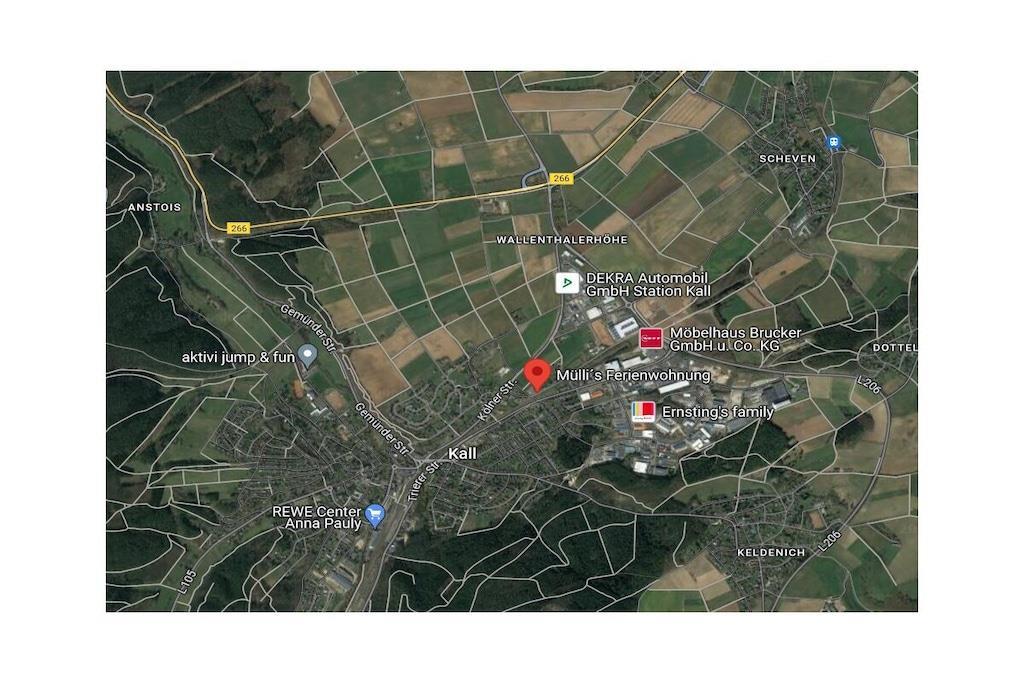This screenshot has width=1024, height=683.
Task: Click the DEKRA Automobil GmbH Station Kall label
Action: tap(647, 285)
